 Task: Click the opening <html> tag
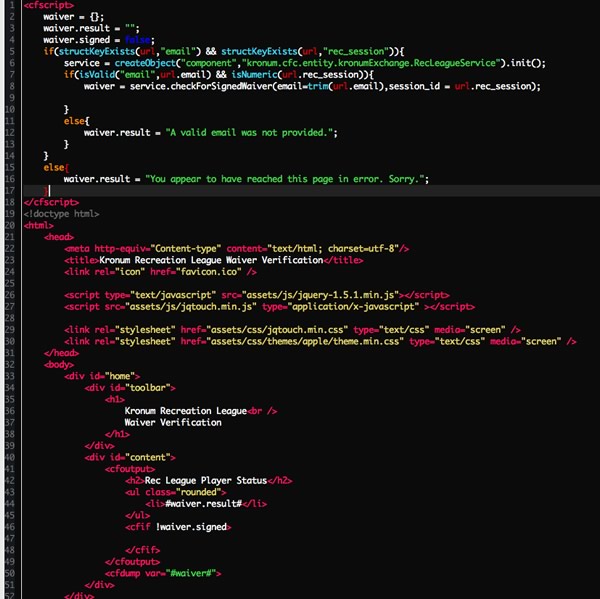(38, 225)
